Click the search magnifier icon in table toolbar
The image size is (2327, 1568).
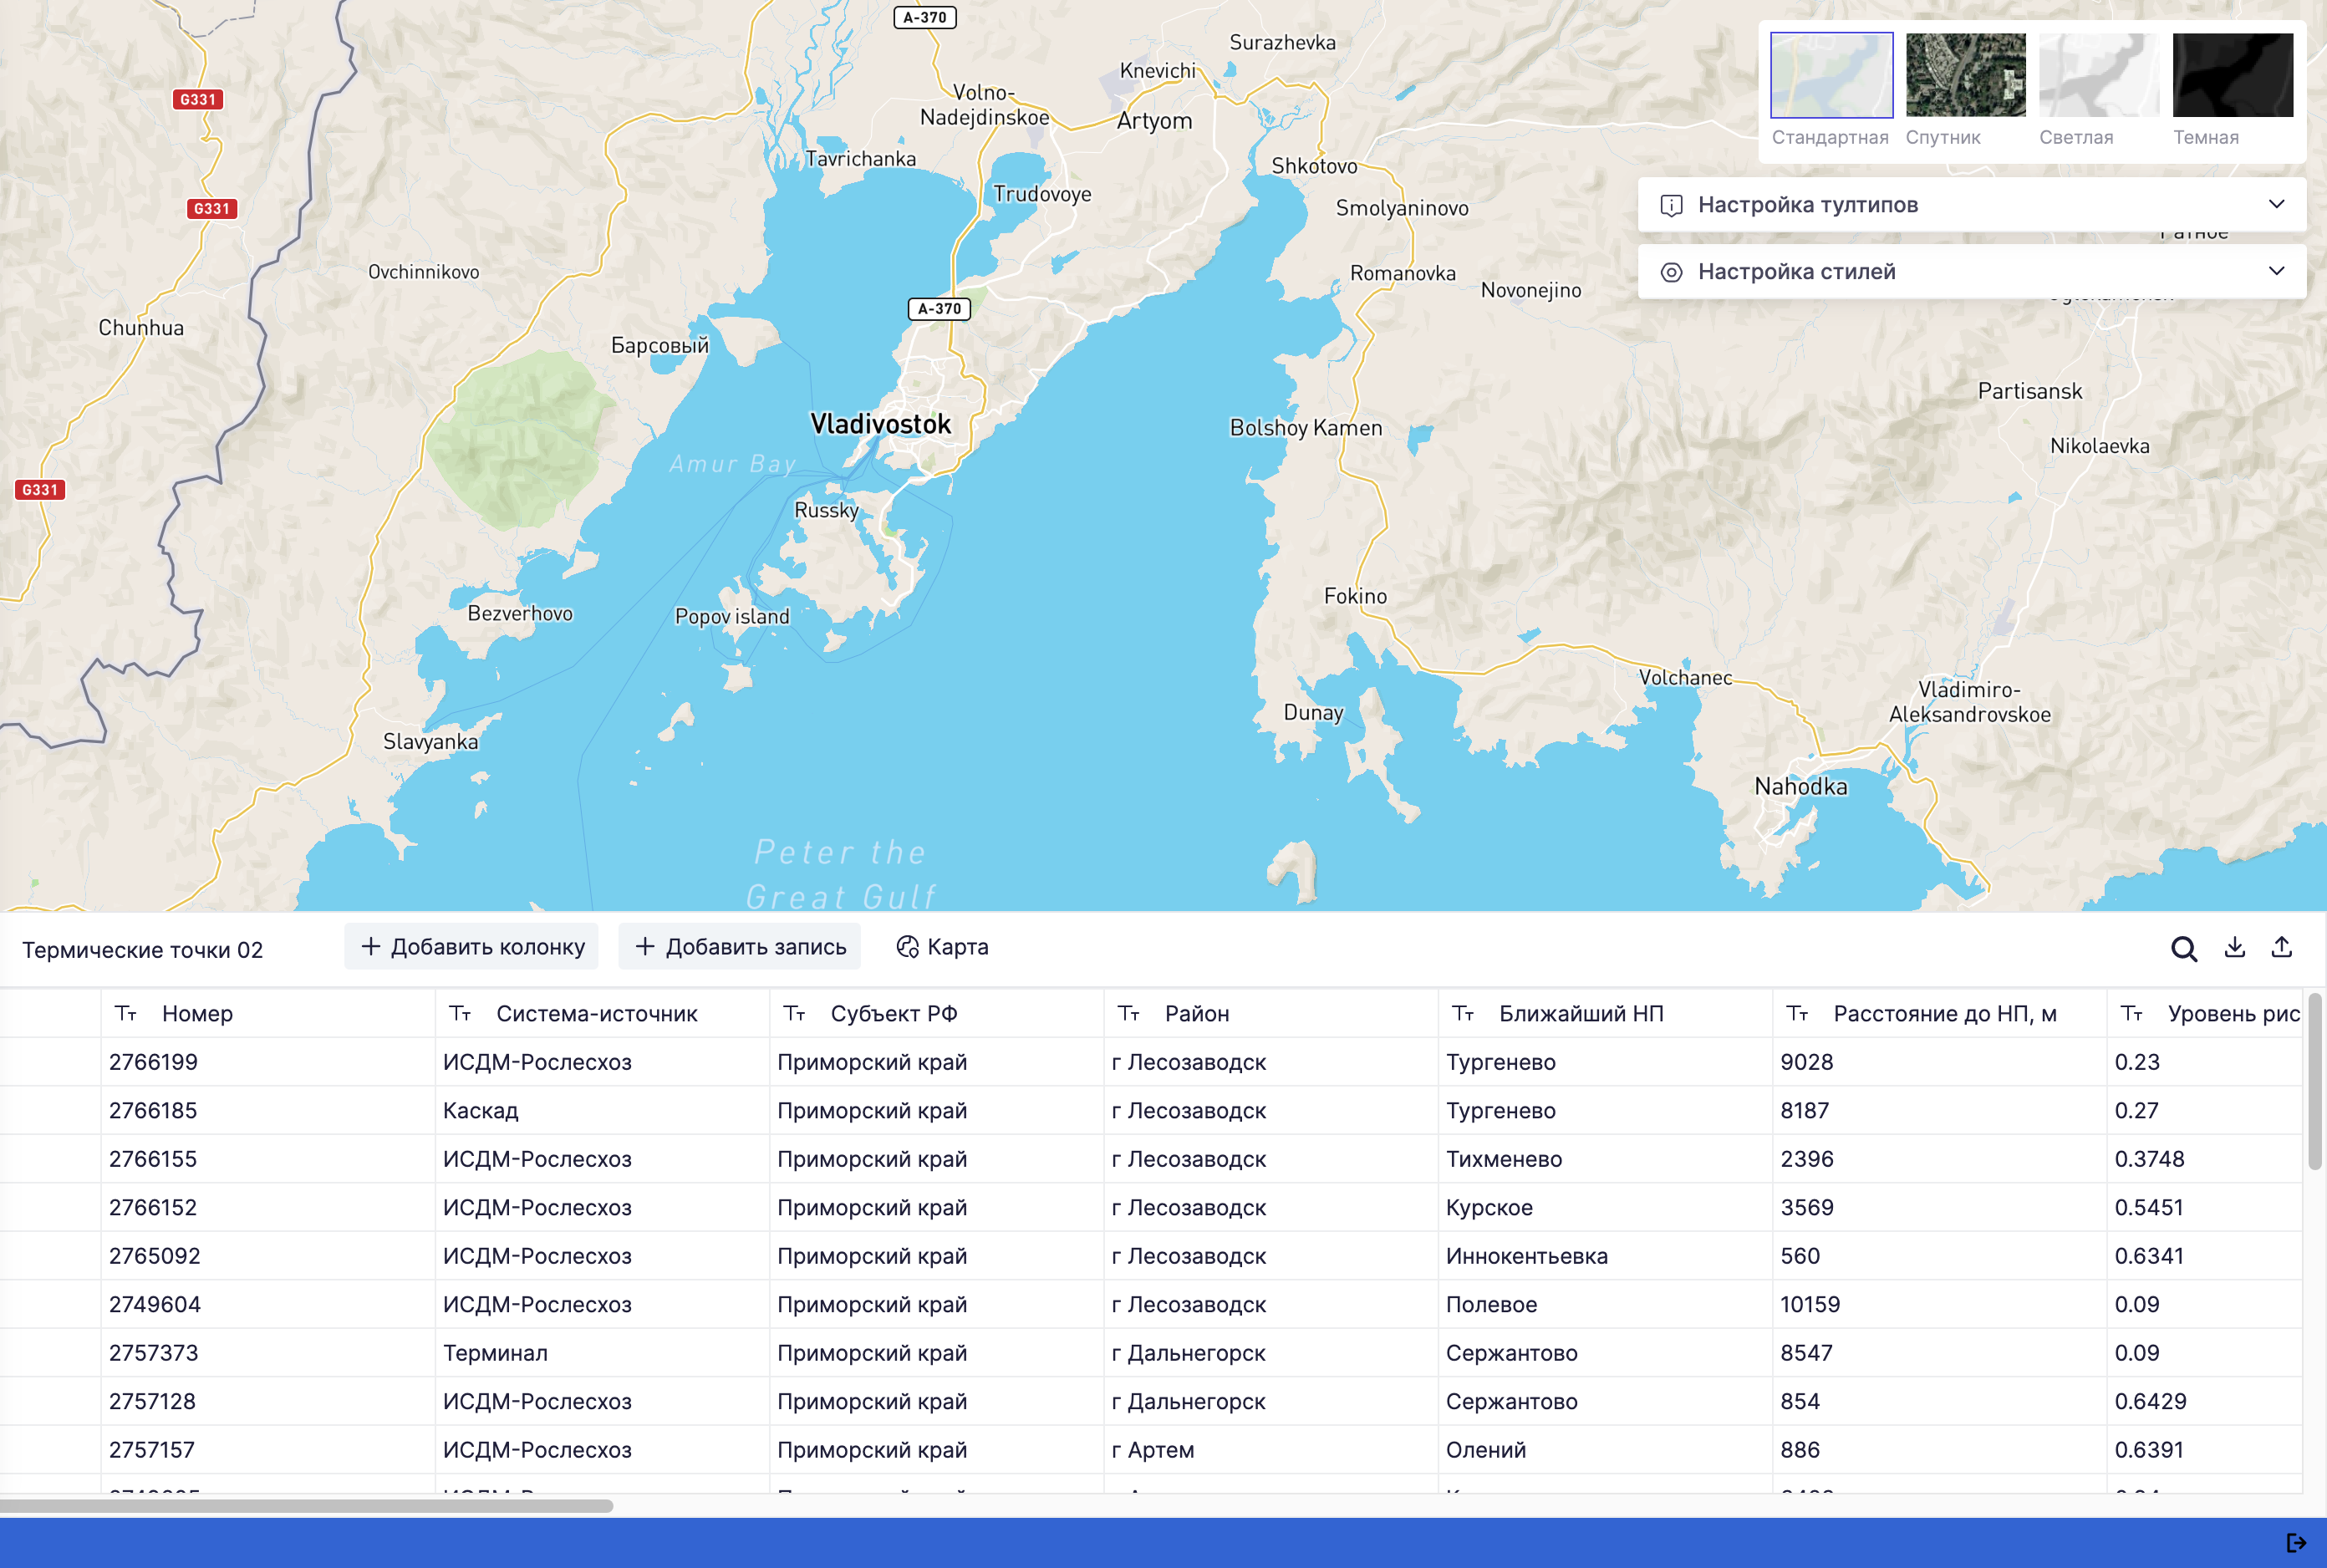pyautogui.click(x=2183, y=948)
